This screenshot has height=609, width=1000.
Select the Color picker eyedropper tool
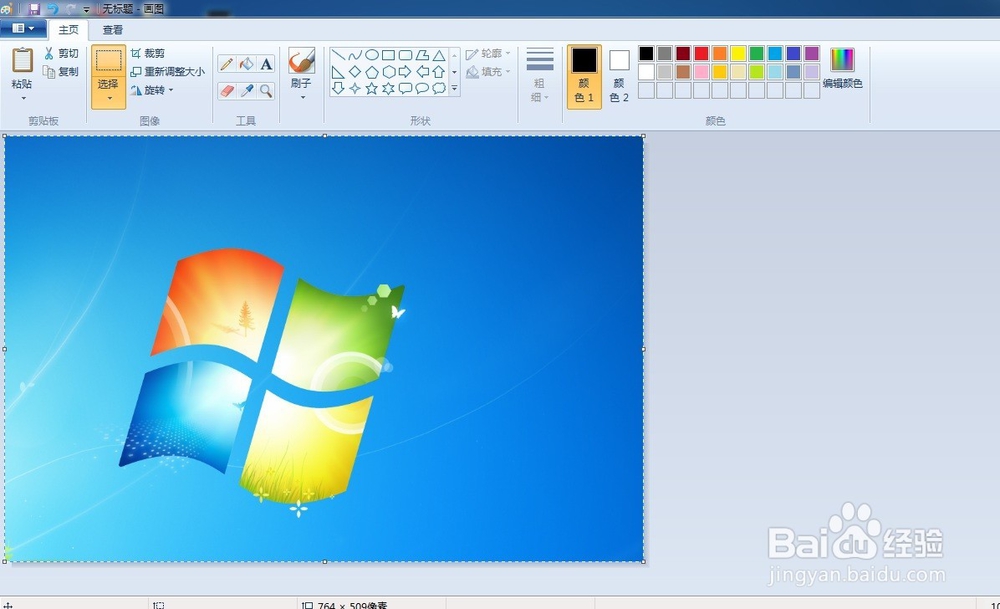246,91
